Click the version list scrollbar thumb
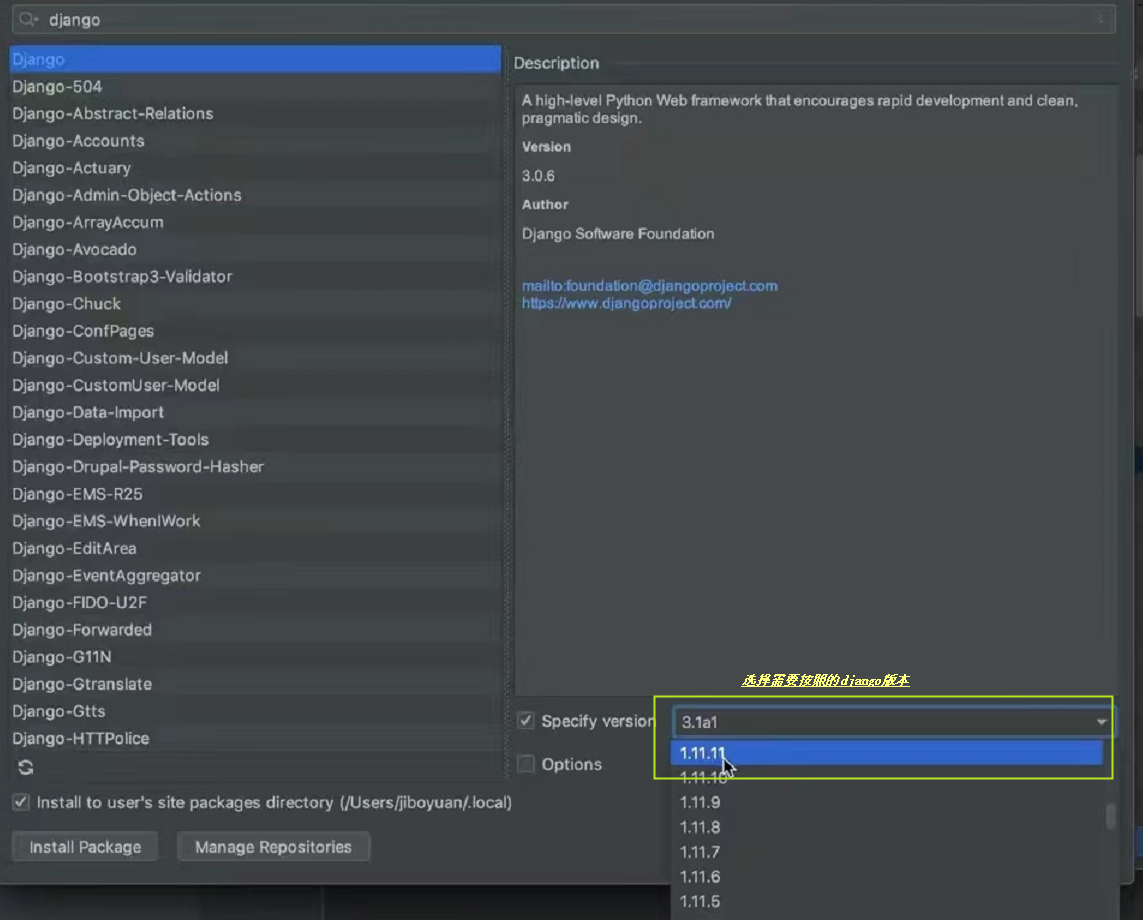Viewport: 1143px width, 920px height. click(1110, 816)
